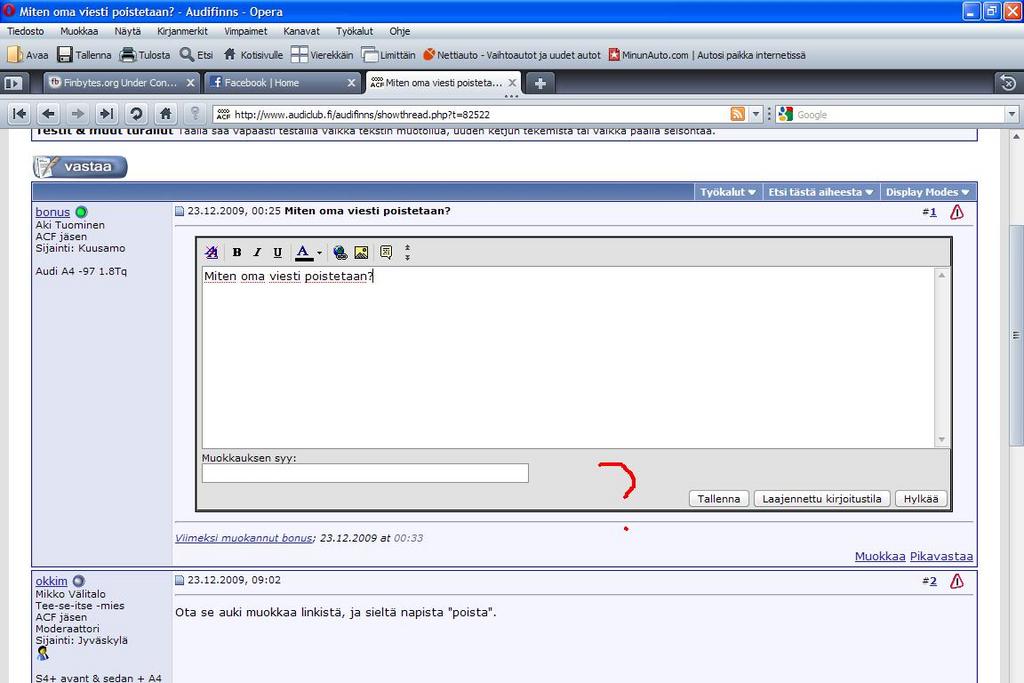Reload the page with the refresh icon
Image resolution: width=1024 pixels, height=683 pixels.
(136, 114)
